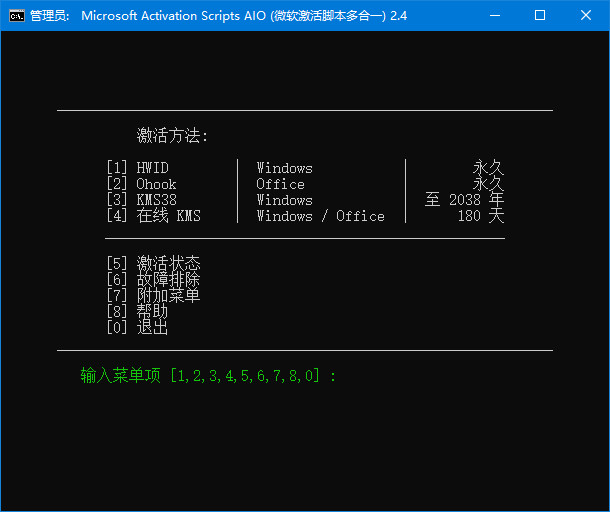Click the '180 天' duration text
The image size is (610, 512).
481,216
